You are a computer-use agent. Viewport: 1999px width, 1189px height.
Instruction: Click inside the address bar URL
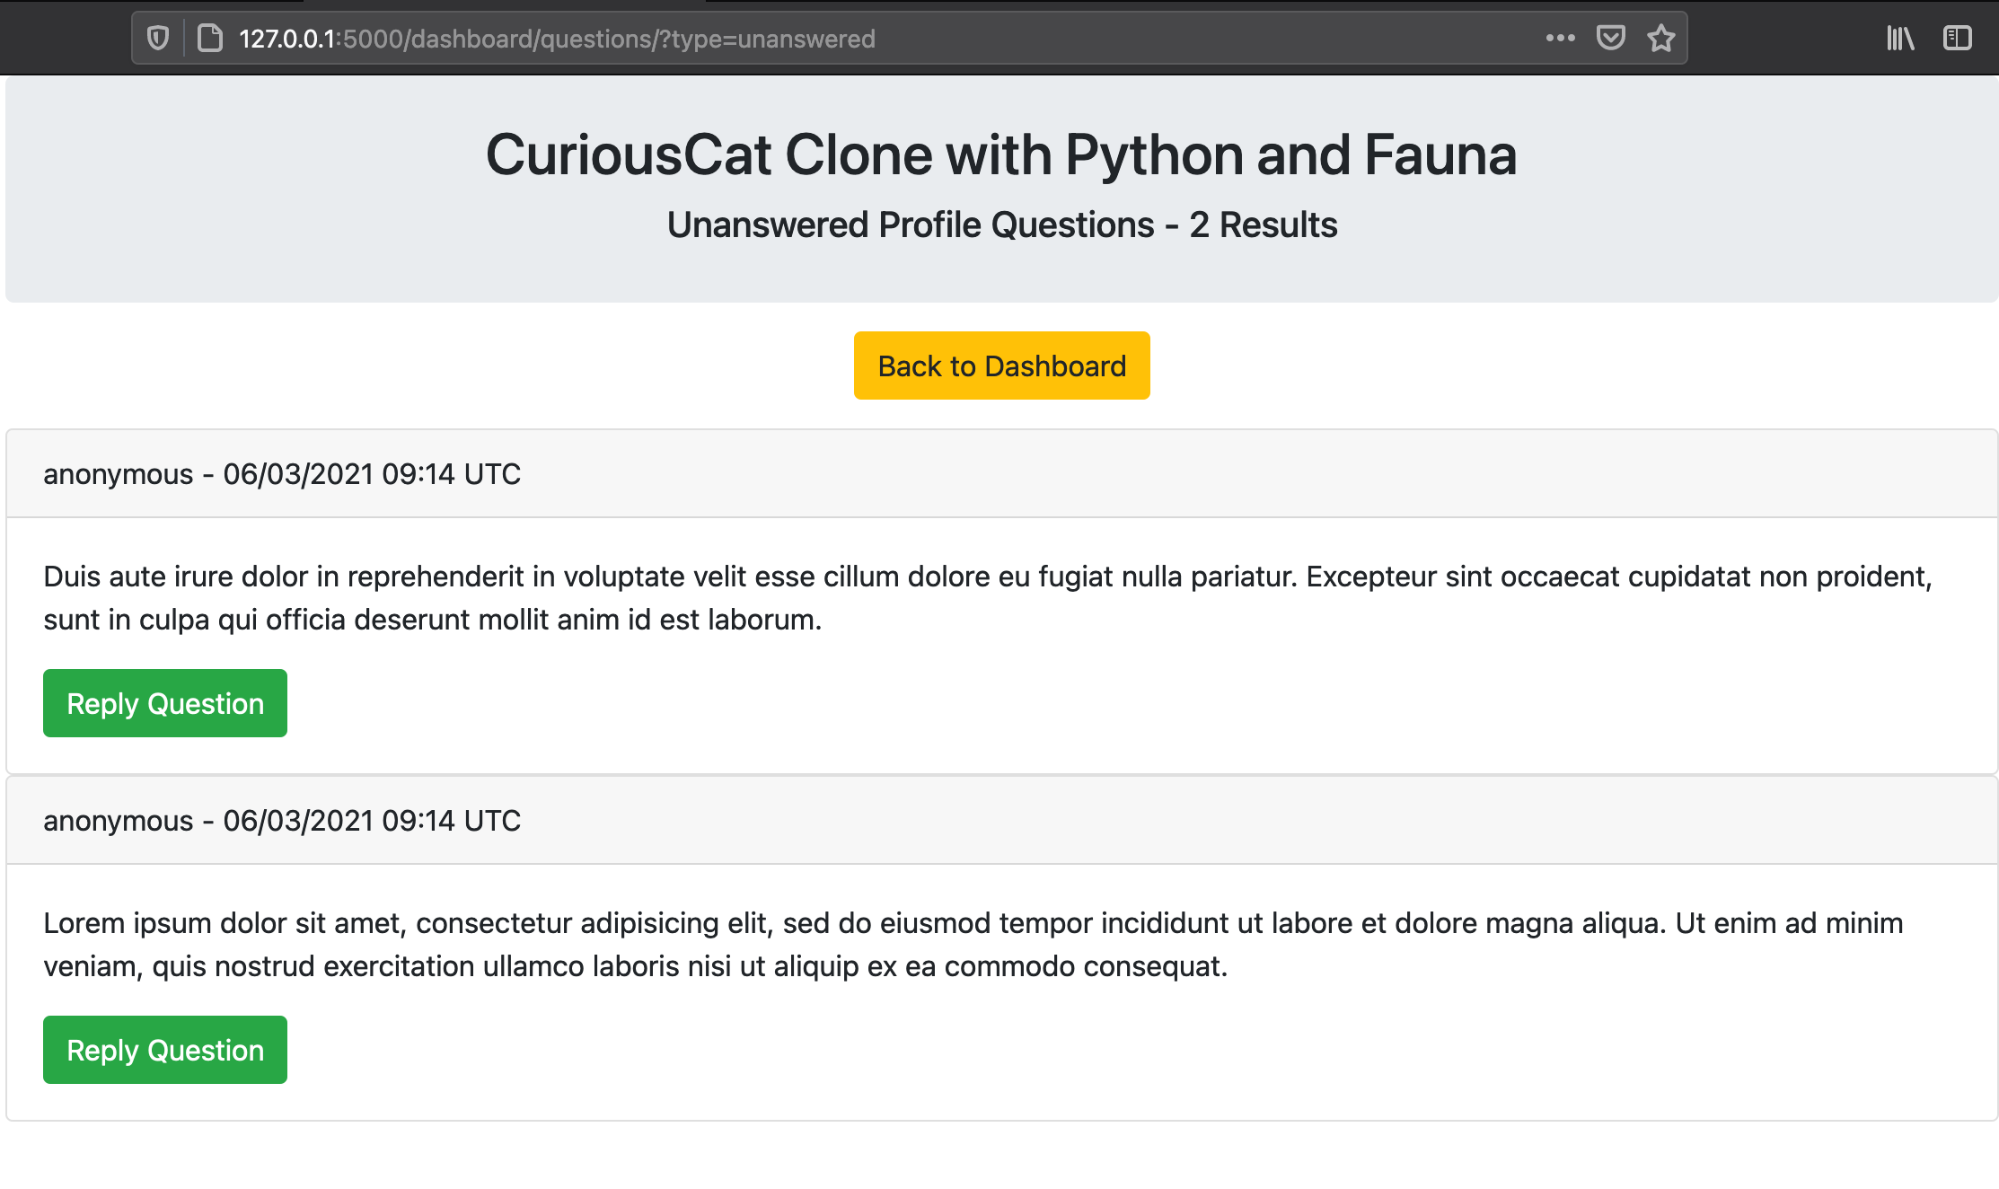click(556, 38)
